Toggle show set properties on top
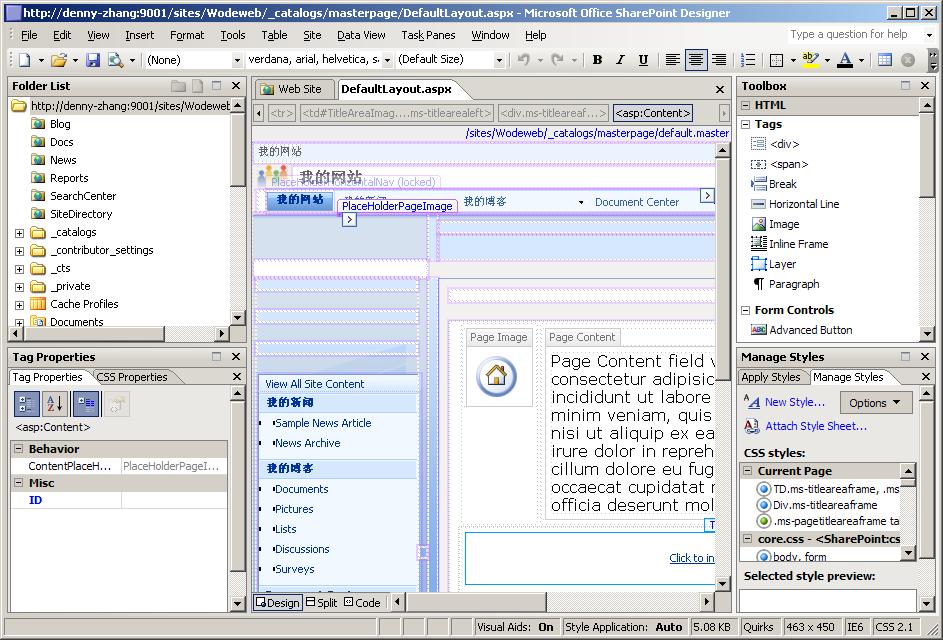The width and height of the screenshot is (943, 640). tap(86, 404)
